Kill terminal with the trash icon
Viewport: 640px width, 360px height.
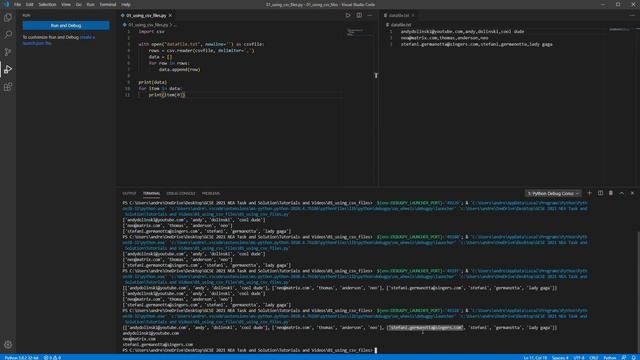coord(611,193)
